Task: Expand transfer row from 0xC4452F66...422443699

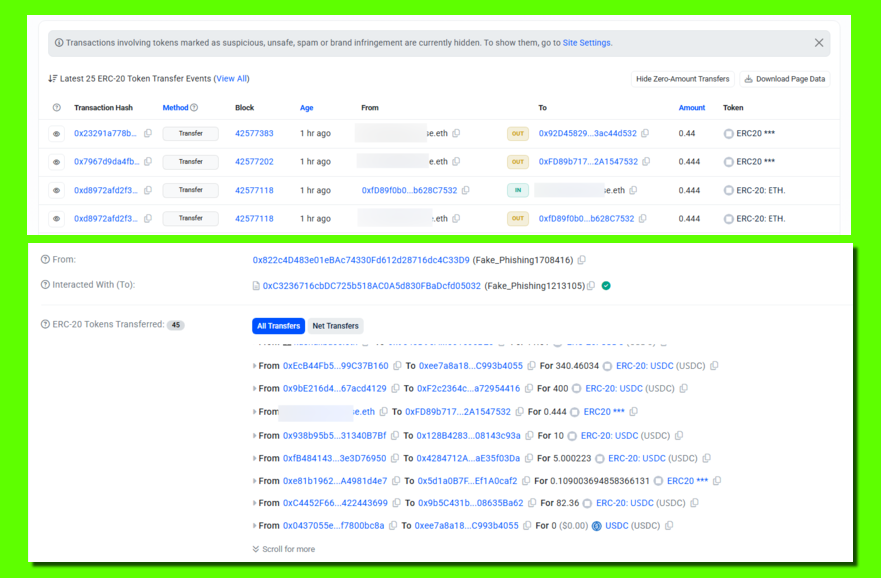Action: 254,503
